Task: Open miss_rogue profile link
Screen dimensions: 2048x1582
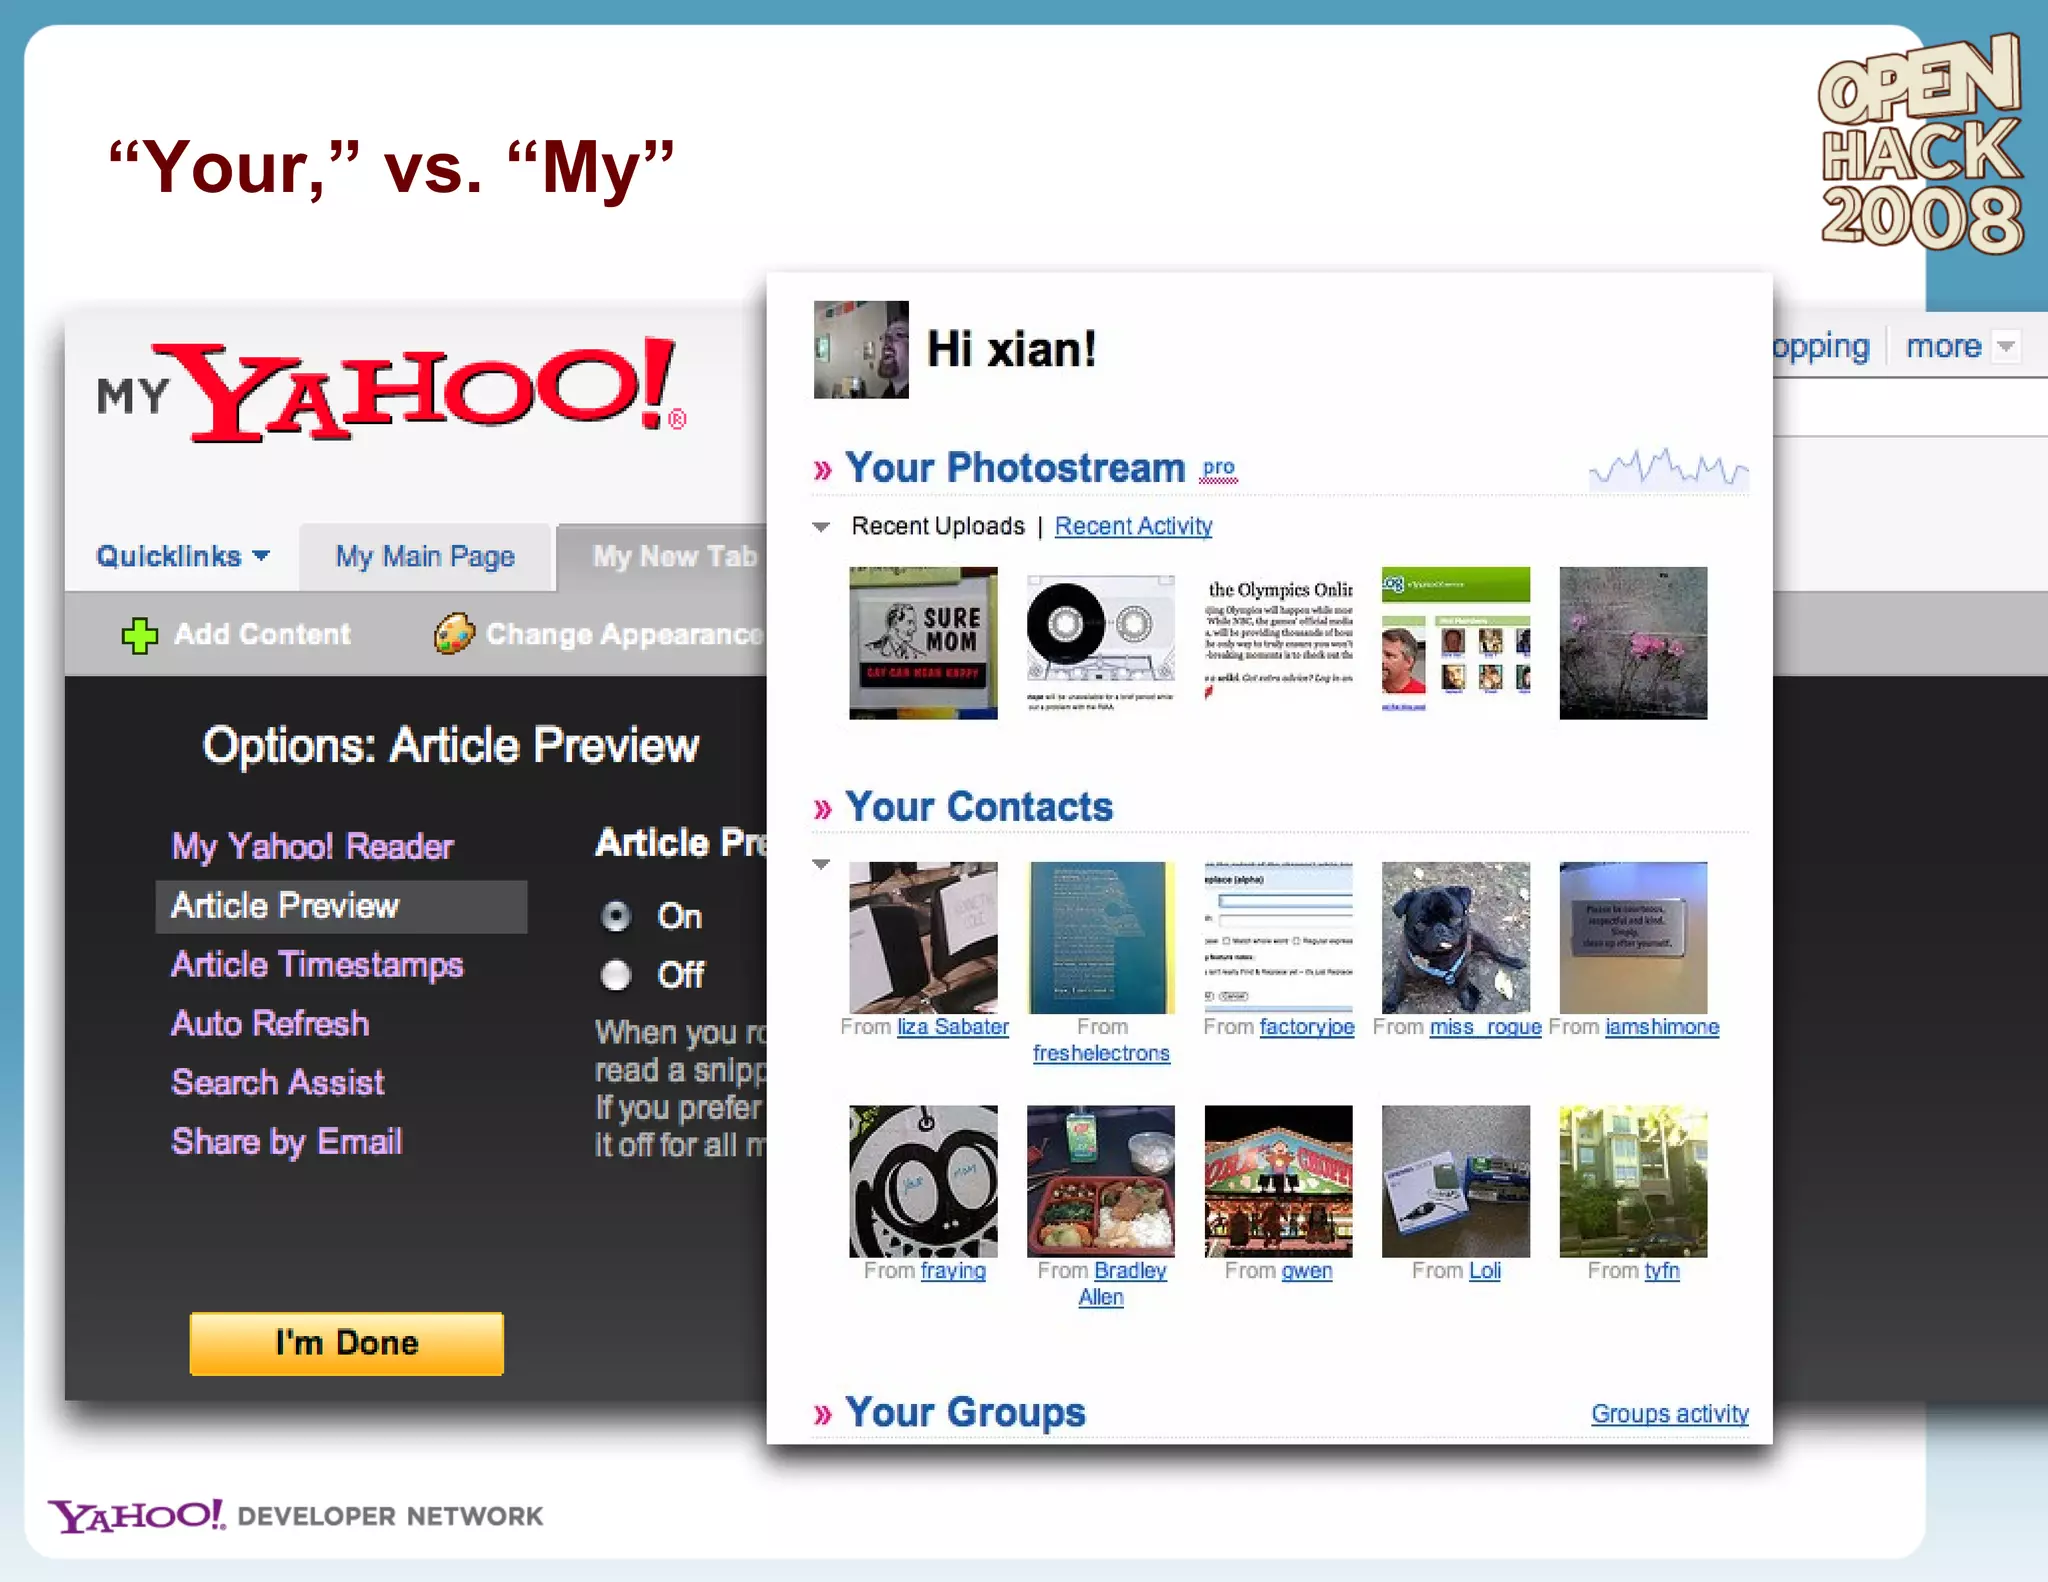Action: click(x=1486, y=1027)
